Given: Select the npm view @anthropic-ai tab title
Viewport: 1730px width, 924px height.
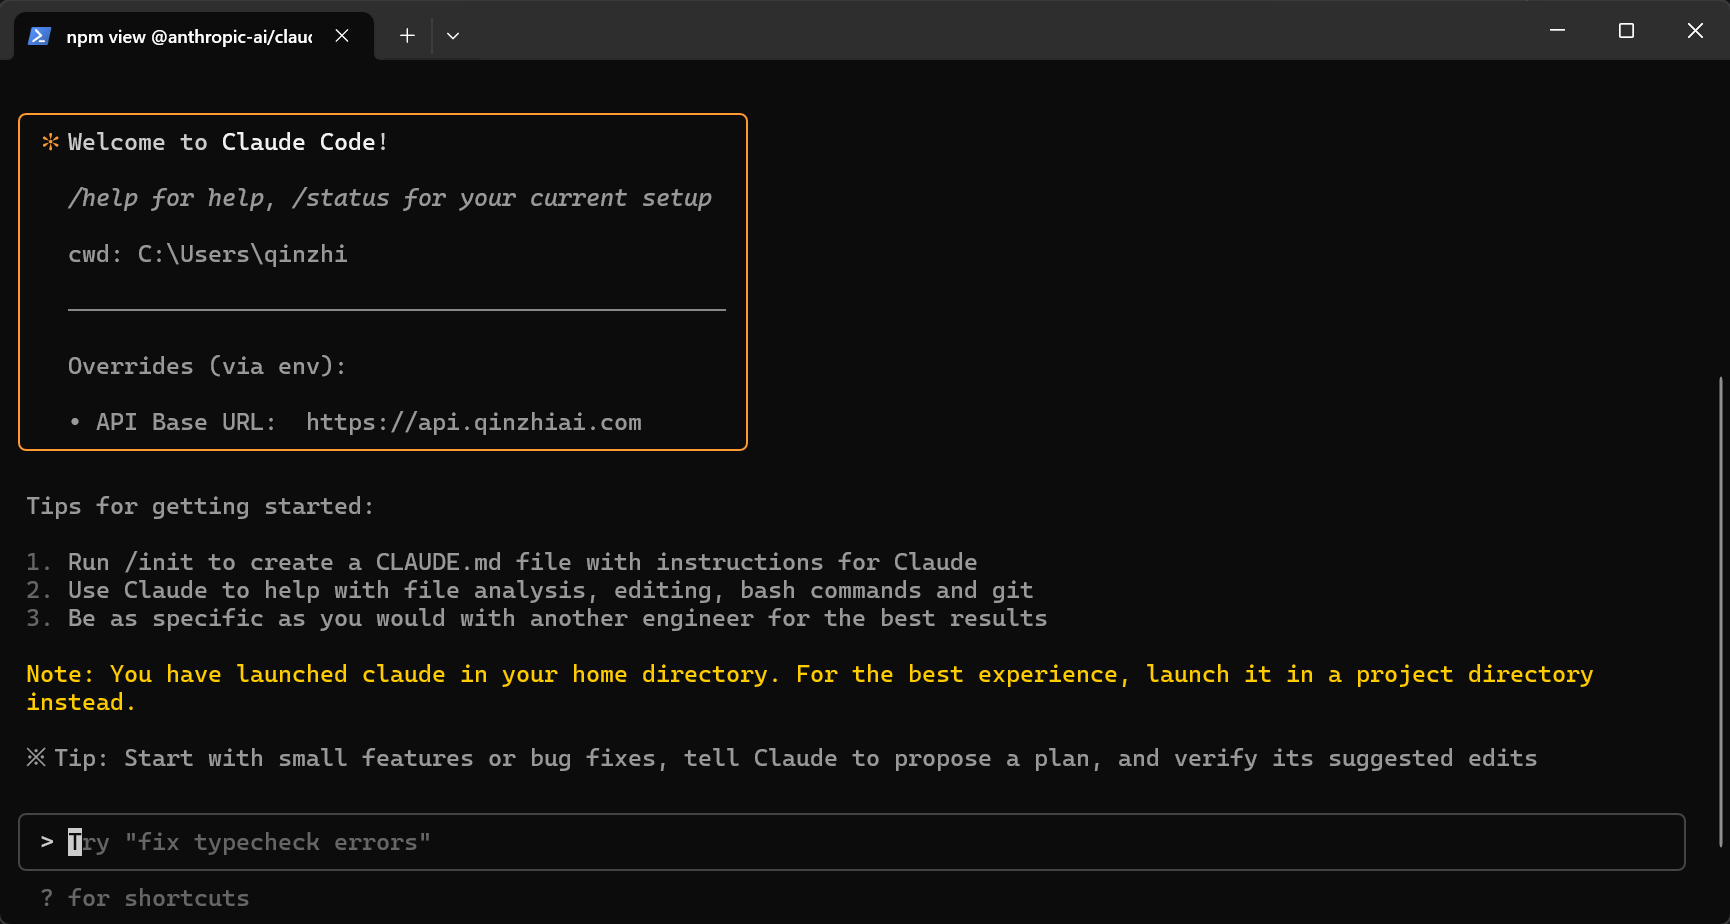Looking at the screenshot, I should (x=189, y=37).
